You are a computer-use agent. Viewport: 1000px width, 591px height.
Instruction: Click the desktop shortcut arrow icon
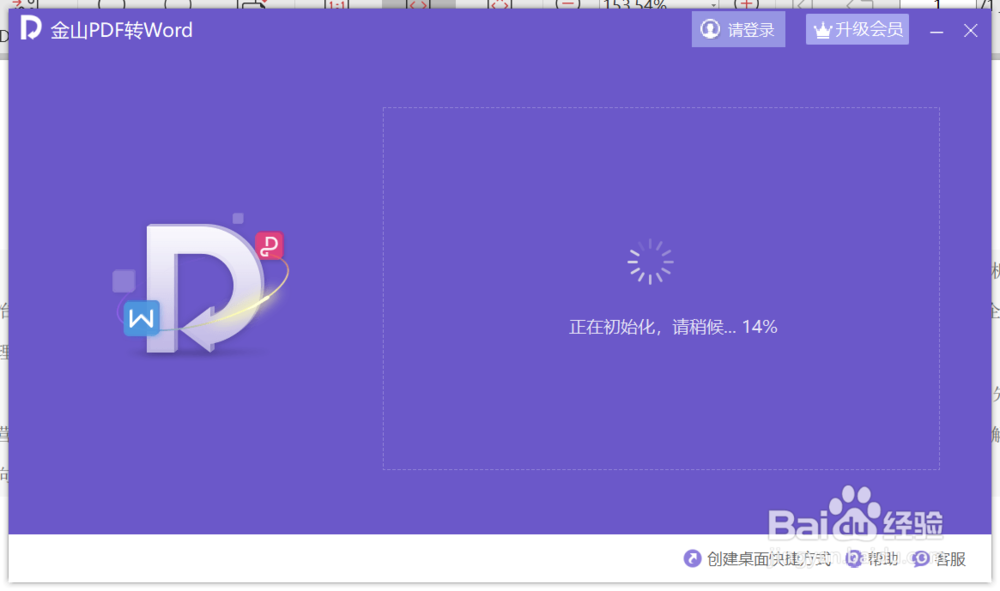click(691, 558)
